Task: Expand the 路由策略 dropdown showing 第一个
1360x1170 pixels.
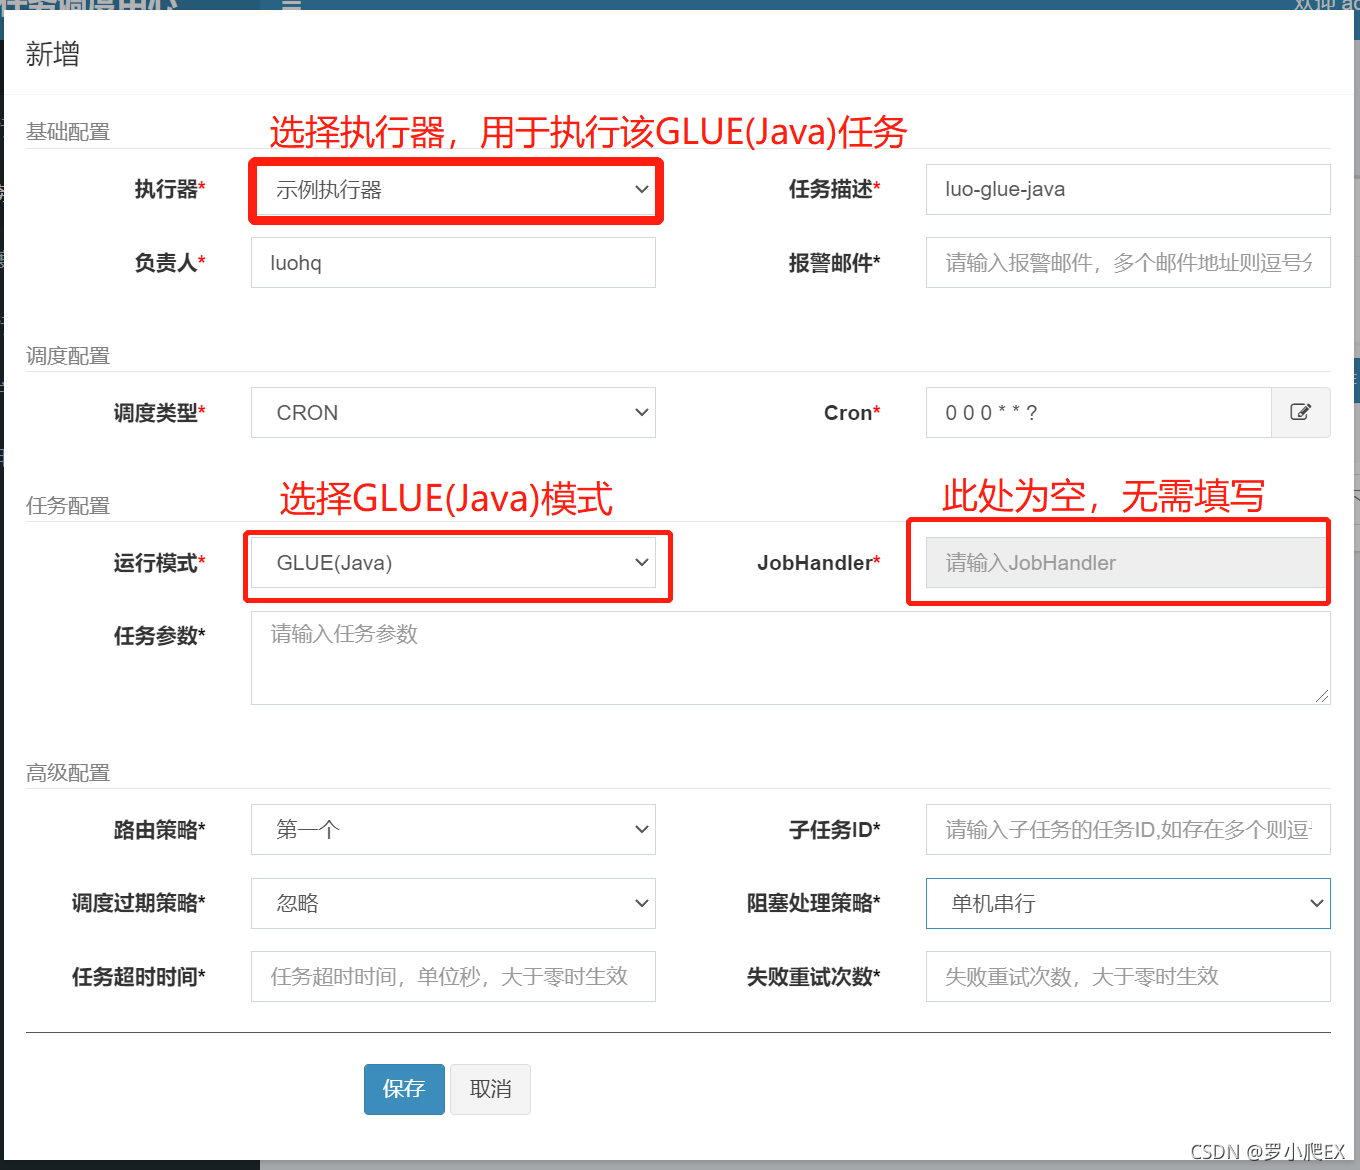Action: click(453, 829)
